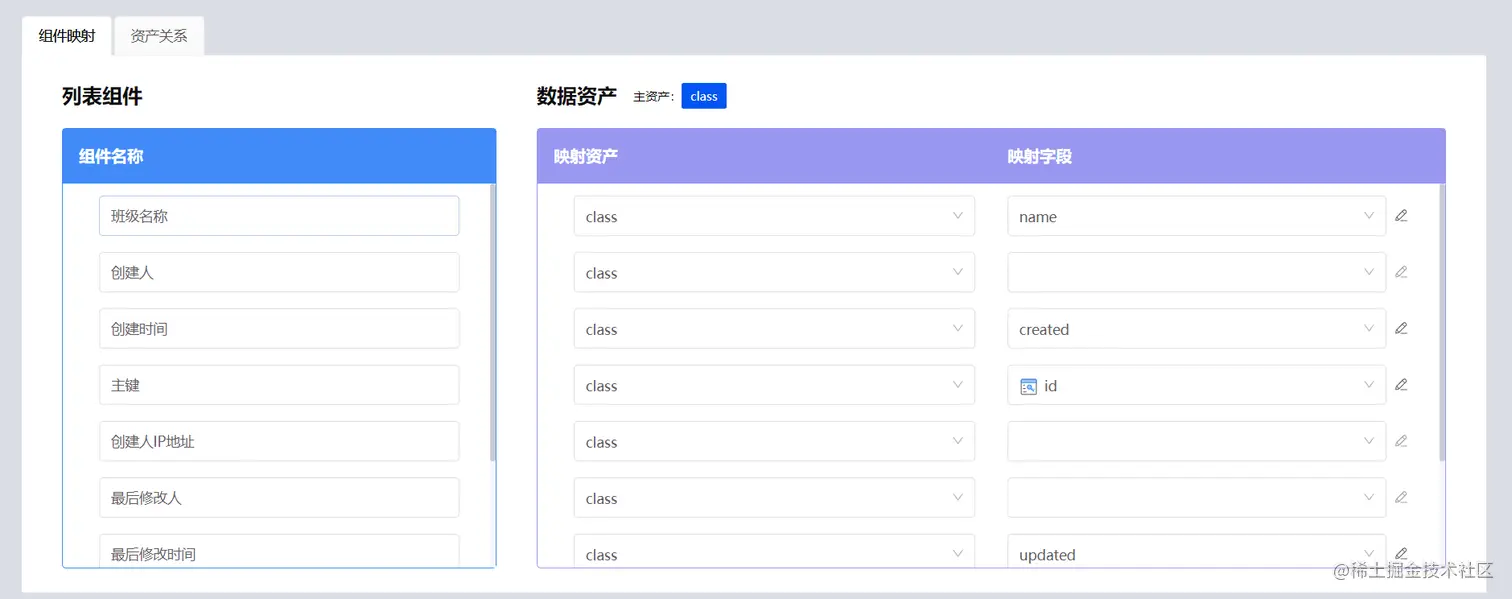Click the edit pencil beside the created field
1512x599 pixels.
click(x=1401, y=328)
